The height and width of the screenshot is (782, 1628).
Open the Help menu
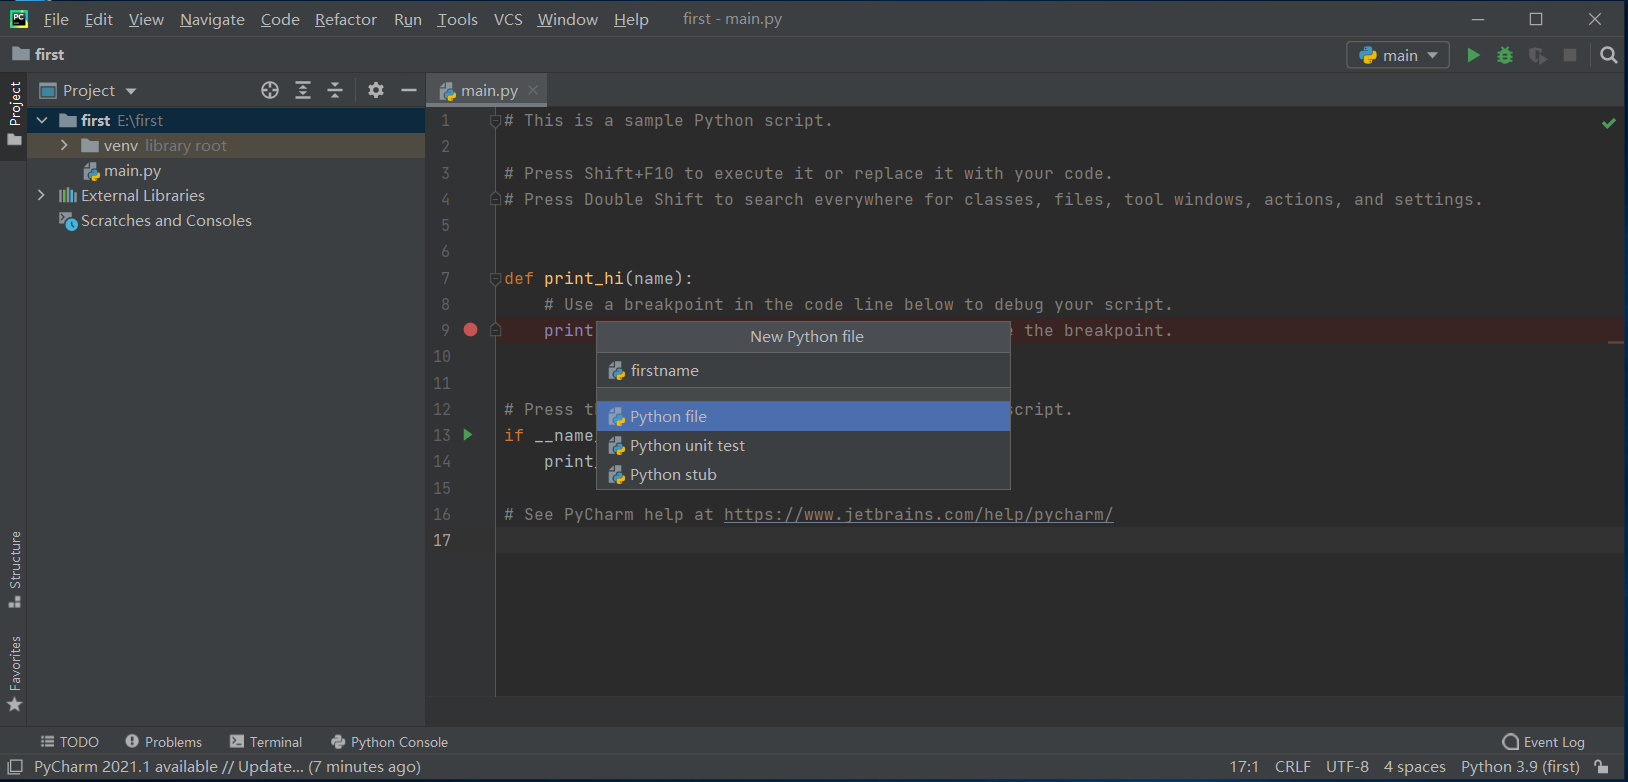631,19
